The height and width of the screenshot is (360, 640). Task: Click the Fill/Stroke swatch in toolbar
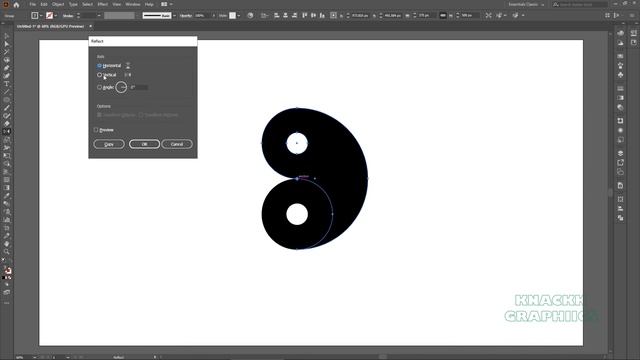click(x=7, y=271)
